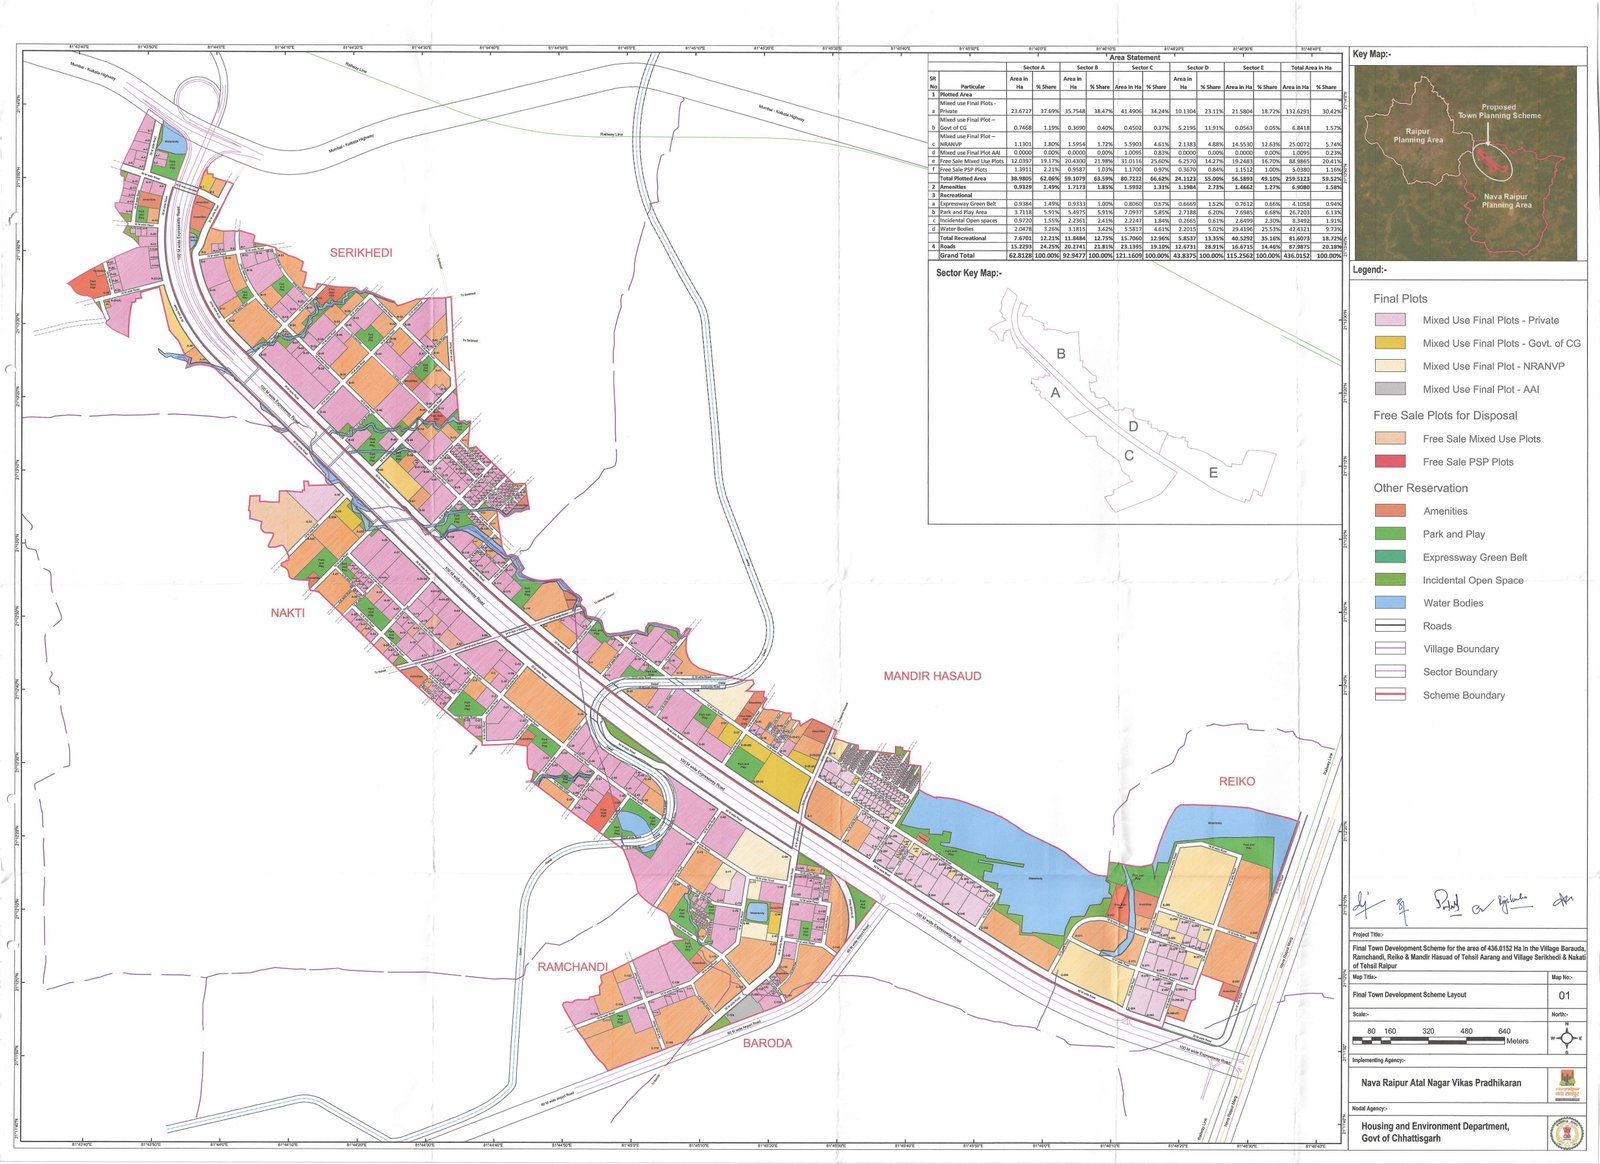Select the Amenities legend swatch
Image resolution: width=1600 pixels, height=1164 pixels.
click(1390, 511)
